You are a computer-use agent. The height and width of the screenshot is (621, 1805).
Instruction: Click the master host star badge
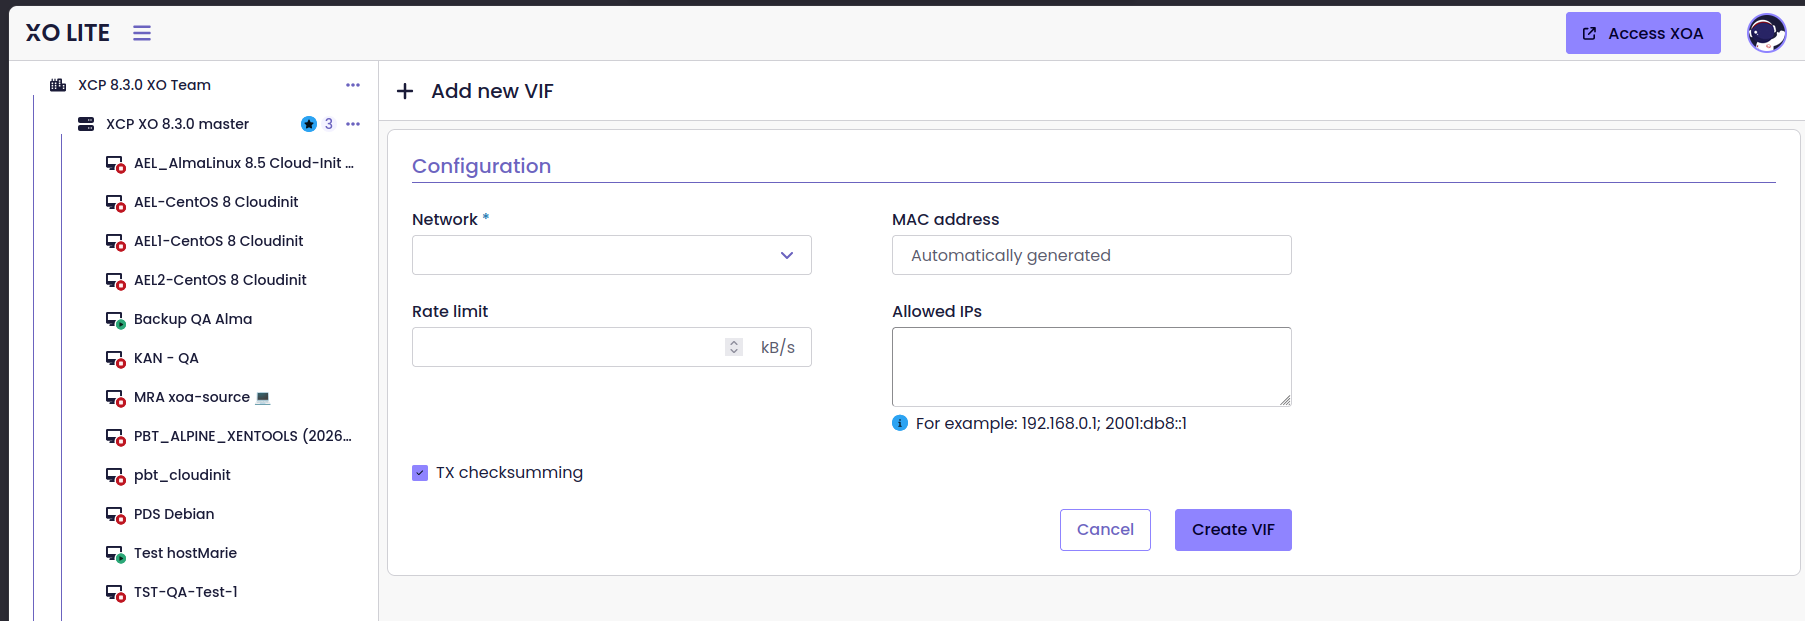click(x=309, y=124)
